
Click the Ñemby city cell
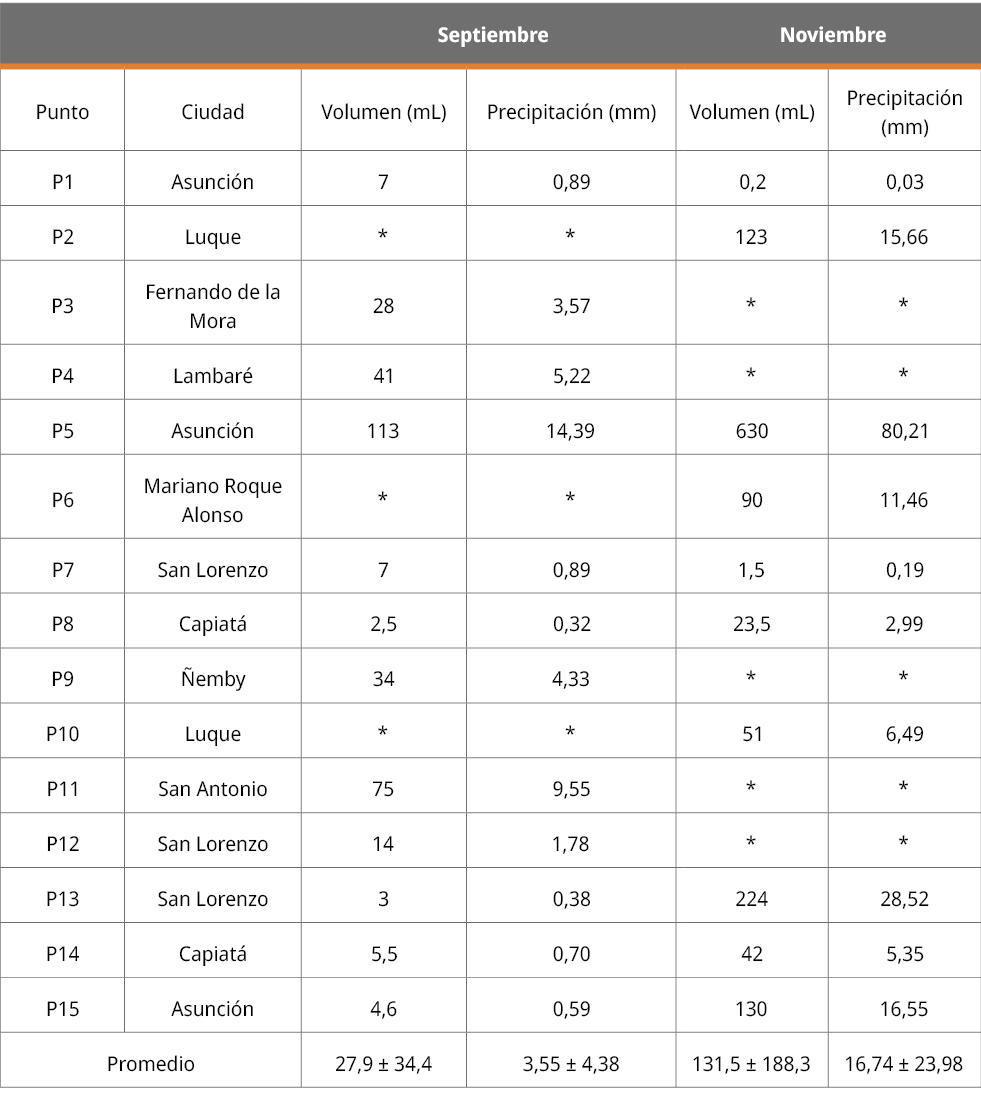[213, 679]
